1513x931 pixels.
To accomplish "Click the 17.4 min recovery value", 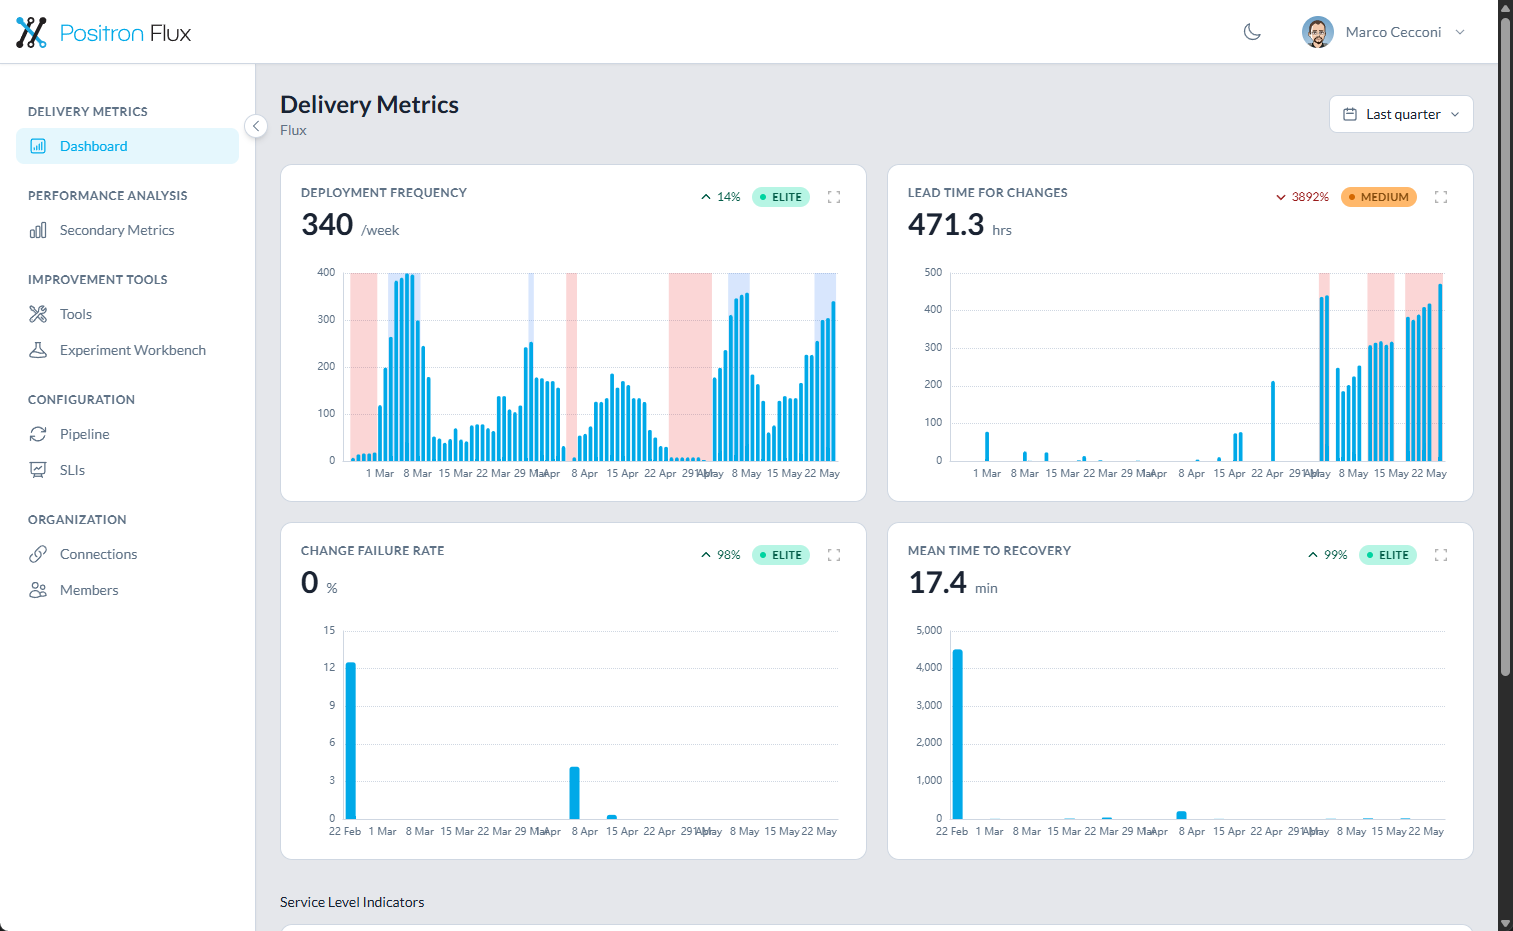I will click(953, 583).
